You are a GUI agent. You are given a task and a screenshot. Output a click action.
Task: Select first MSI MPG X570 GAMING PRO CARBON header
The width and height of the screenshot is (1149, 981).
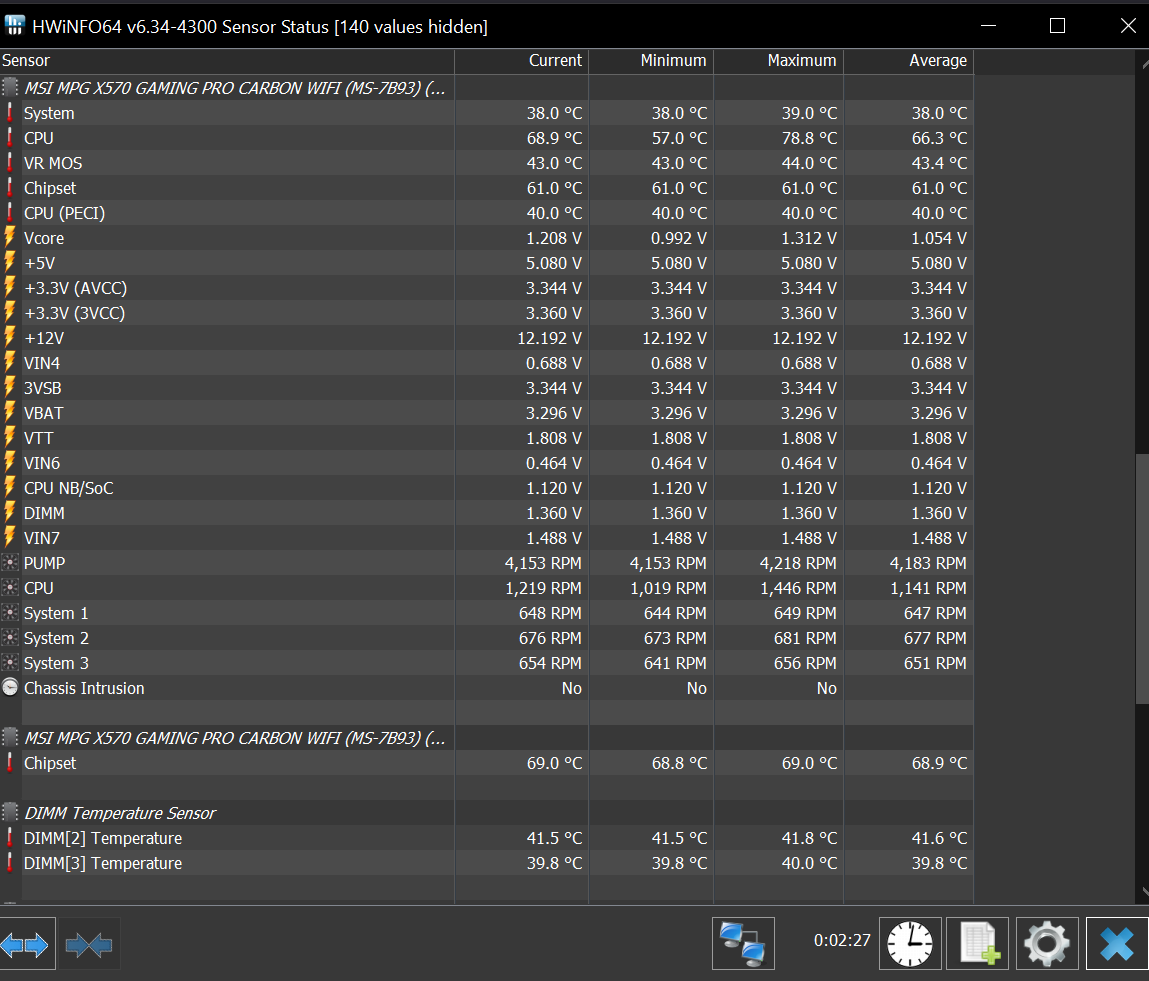point(234,88)
